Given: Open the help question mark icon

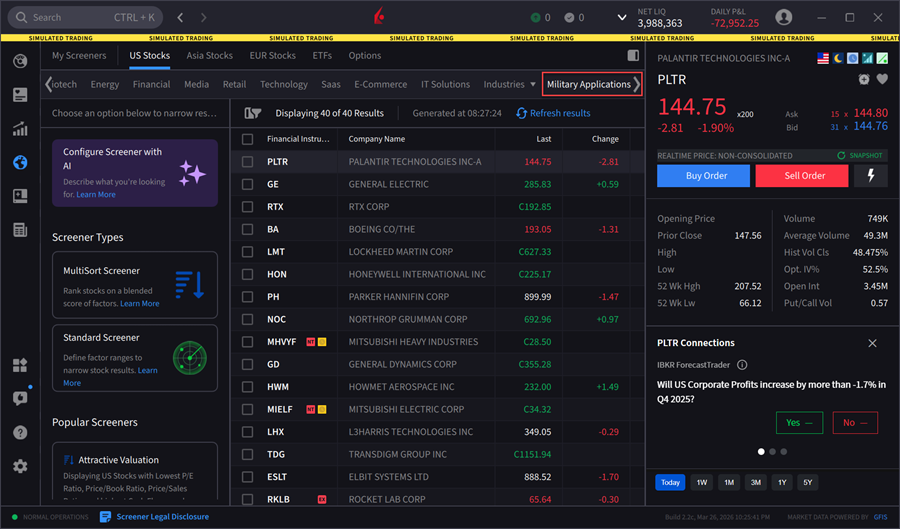Looking at the screenshot, I should (20, 432).
